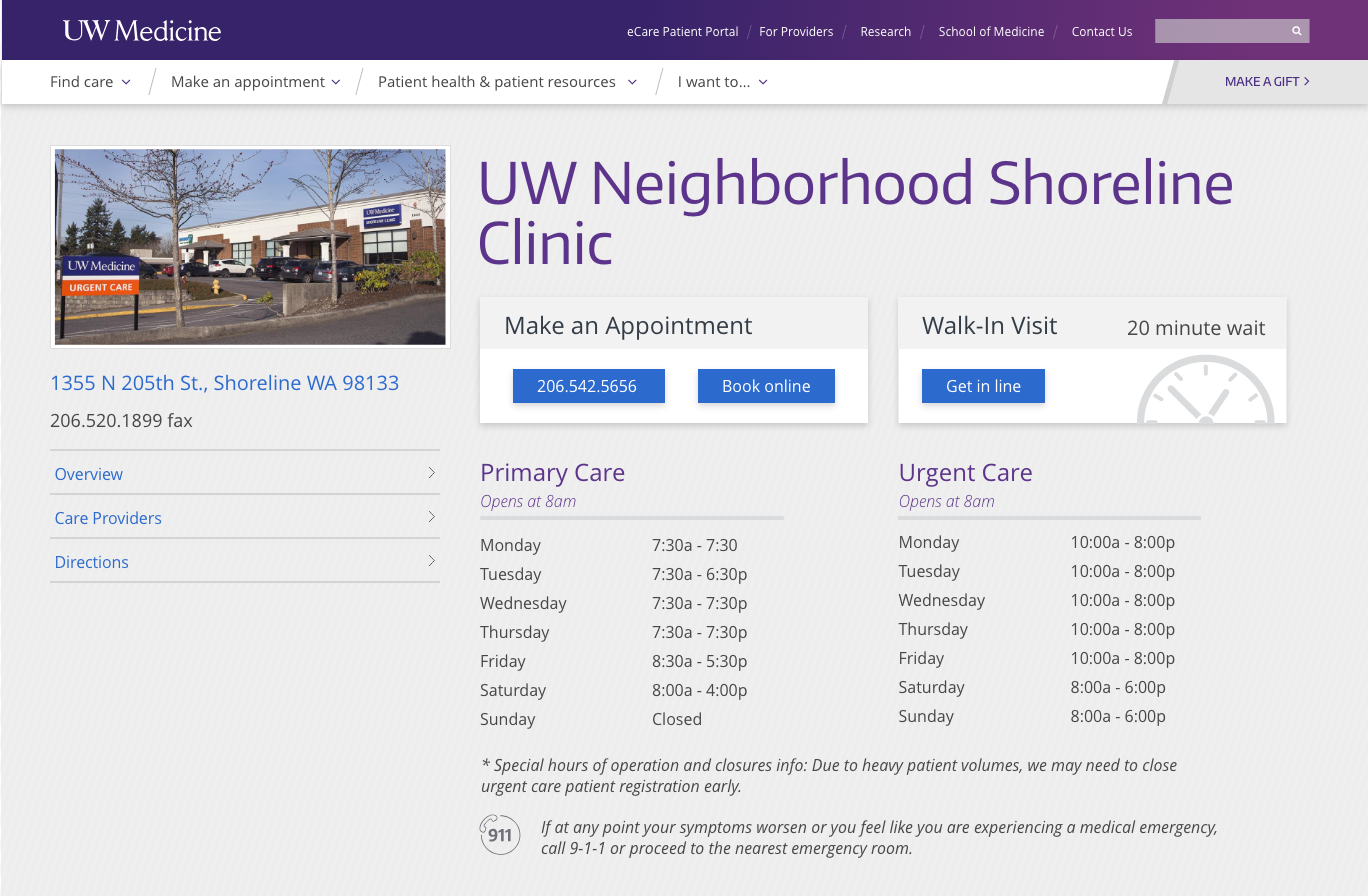Click the Walk-In Visit card heading
This screenshot has height=896, width=1368.
click(x=990, y=326)
